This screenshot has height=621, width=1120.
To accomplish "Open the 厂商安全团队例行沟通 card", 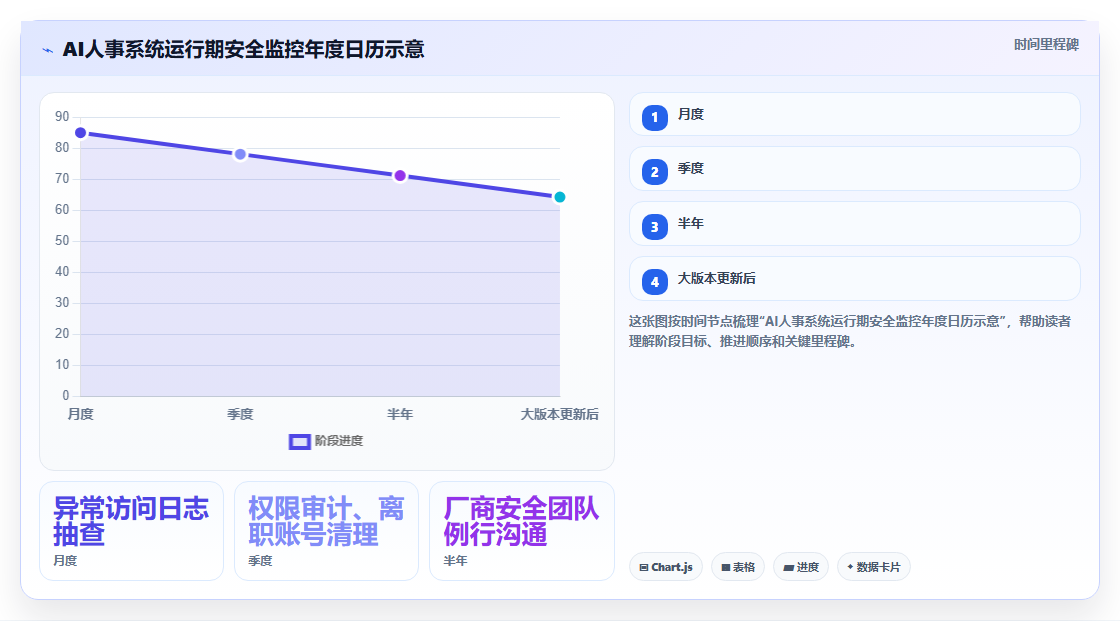I will [x=521, y=531].
